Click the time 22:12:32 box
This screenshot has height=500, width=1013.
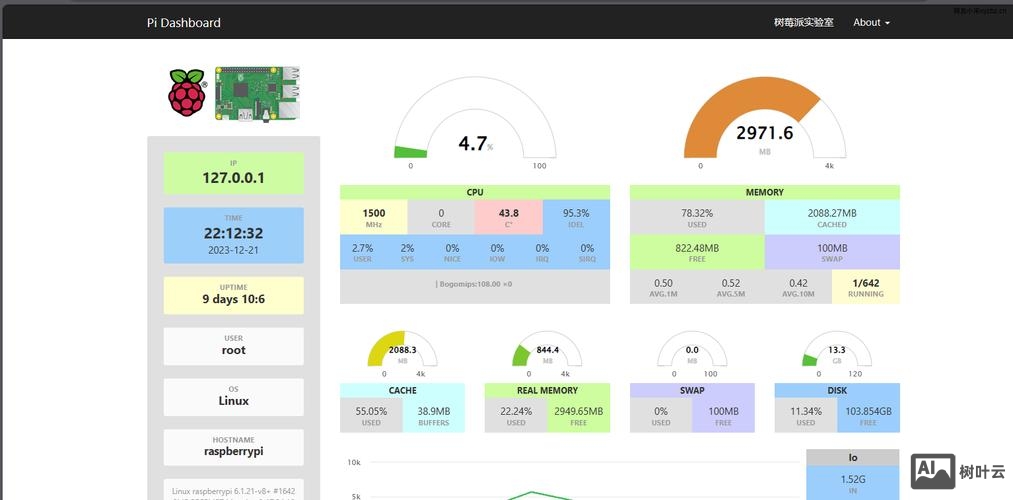(x=233, y=236)
